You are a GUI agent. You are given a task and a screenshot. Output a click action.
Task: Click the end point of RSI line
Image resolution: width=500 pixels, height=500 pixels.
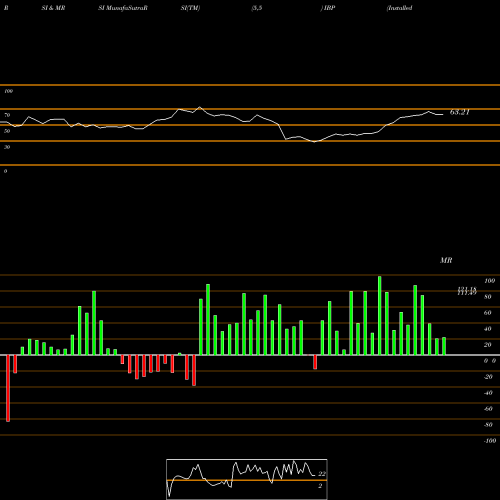[443, 115]
